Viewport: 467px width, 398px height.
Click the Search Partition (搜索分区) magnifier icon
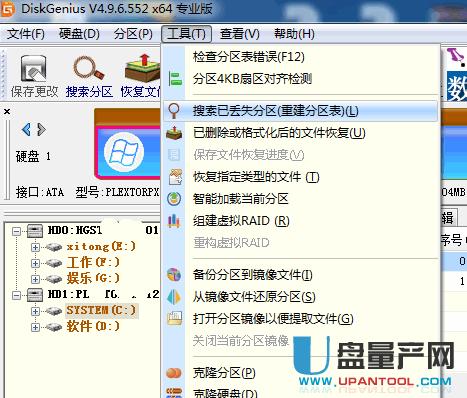tap(89, 68)
